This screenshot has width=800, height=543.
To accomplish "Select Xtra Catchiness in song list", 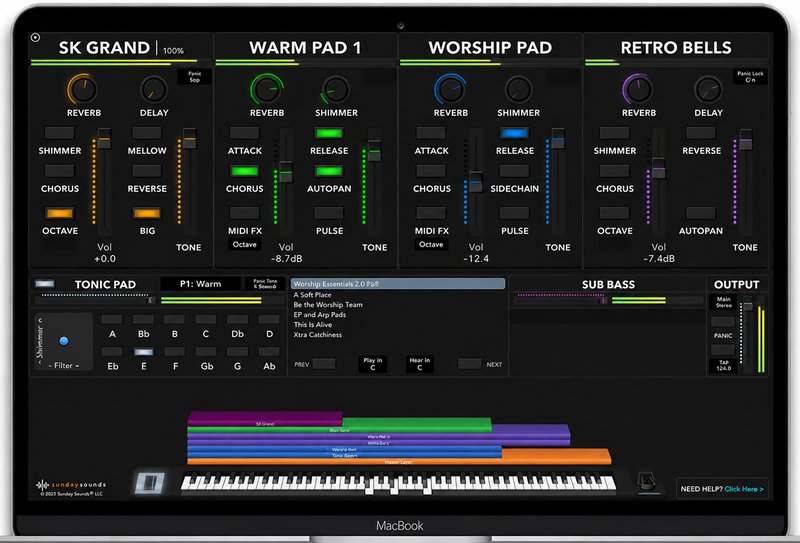I will pos(317,335).
